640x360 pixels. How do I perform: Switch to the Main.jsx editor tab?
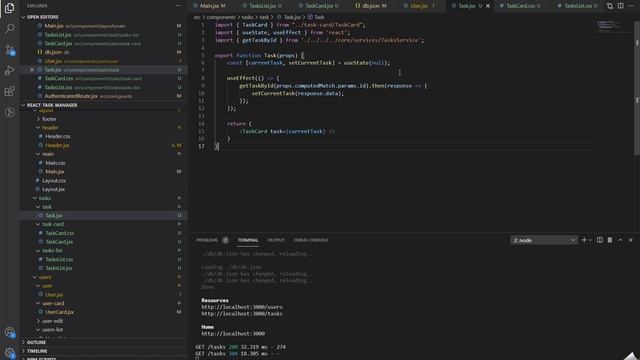[212, 6]
